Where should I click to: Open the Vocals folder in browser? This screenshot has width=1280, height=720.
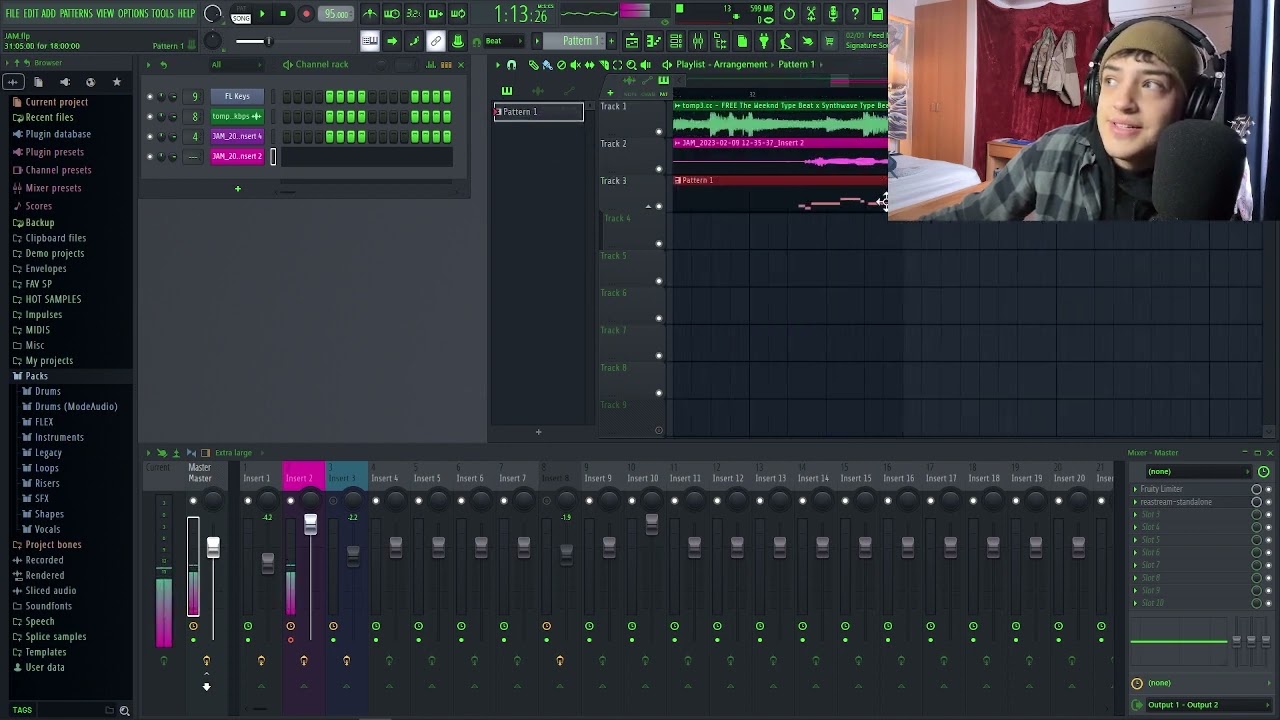[47, 529]
